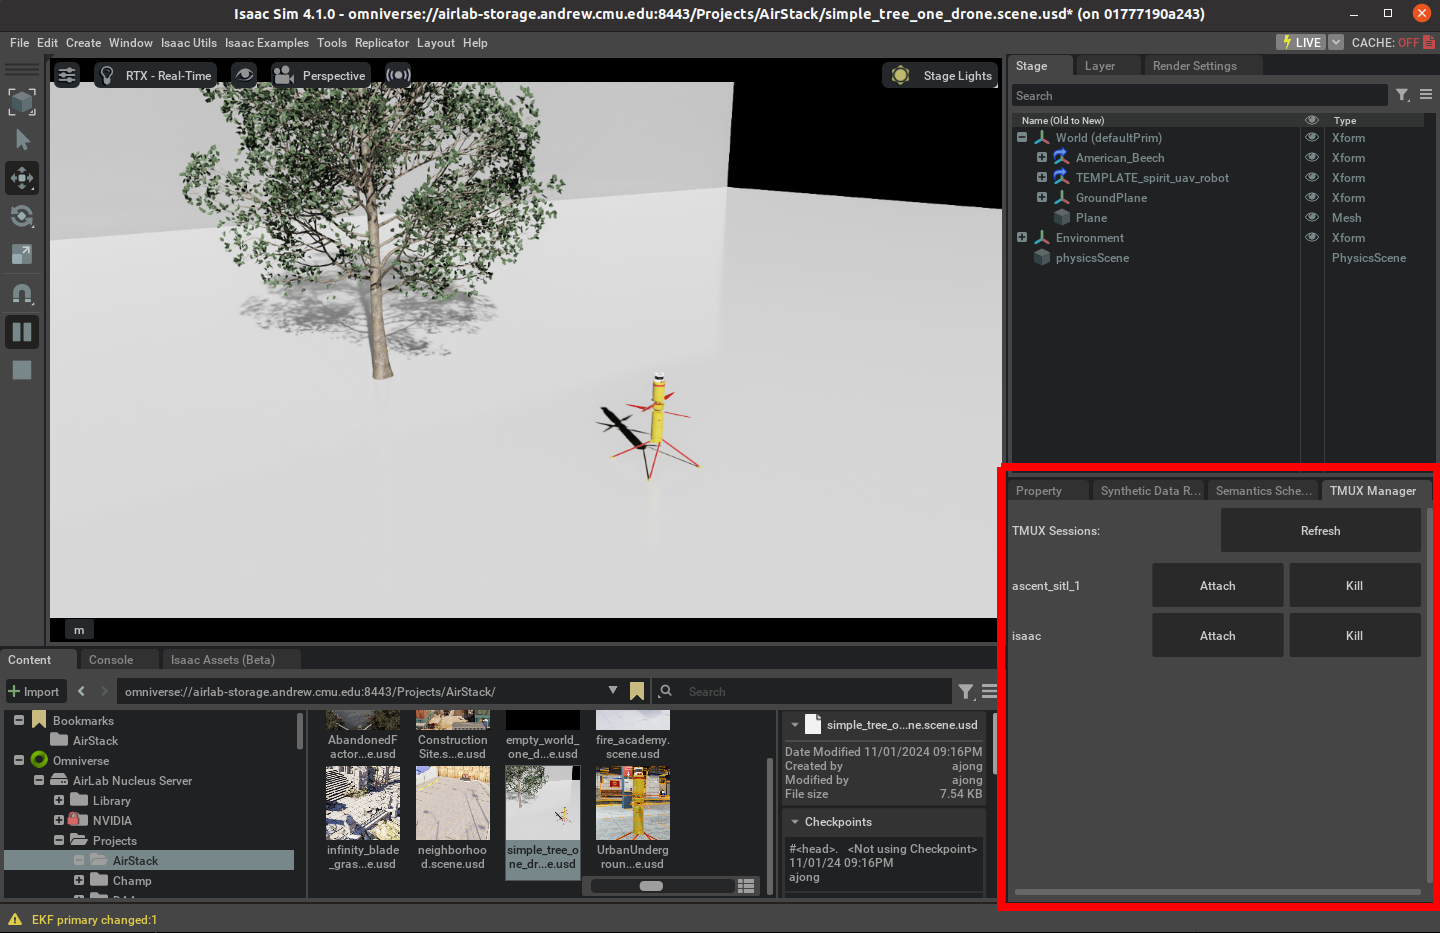Open viewport settings sliders icon
The height and width of the screenshot is (933, 1440).
coord(67,75)
